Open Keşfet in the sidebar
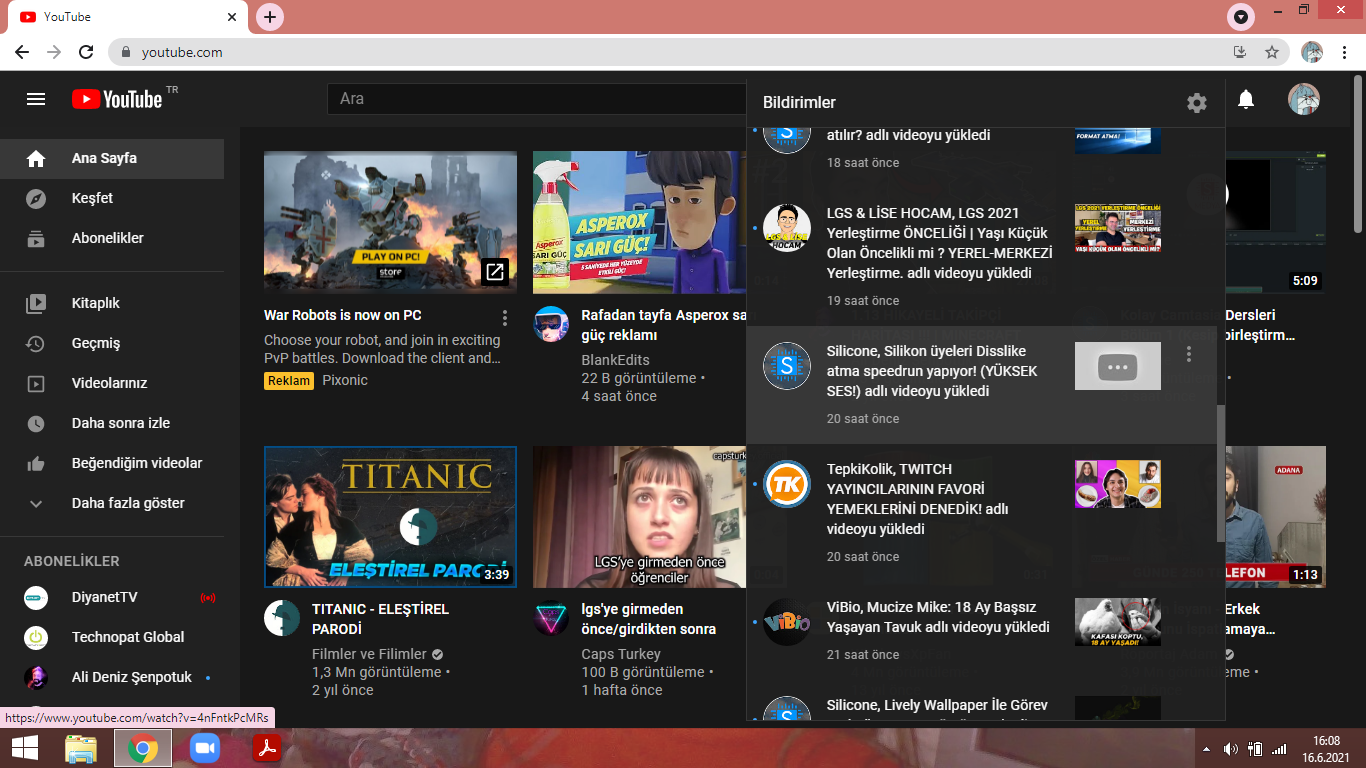Screen dimensions: 1366x768 (112, 198)
